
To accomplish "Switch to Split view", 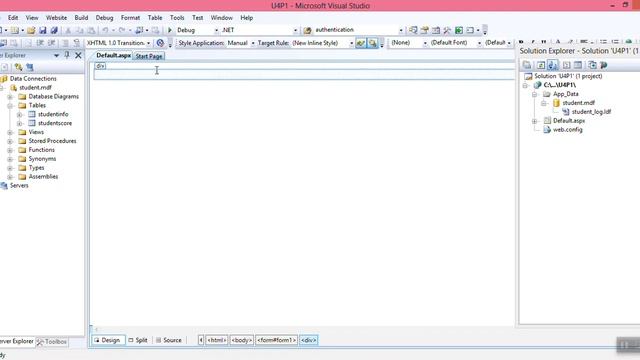I will [138, 340].
